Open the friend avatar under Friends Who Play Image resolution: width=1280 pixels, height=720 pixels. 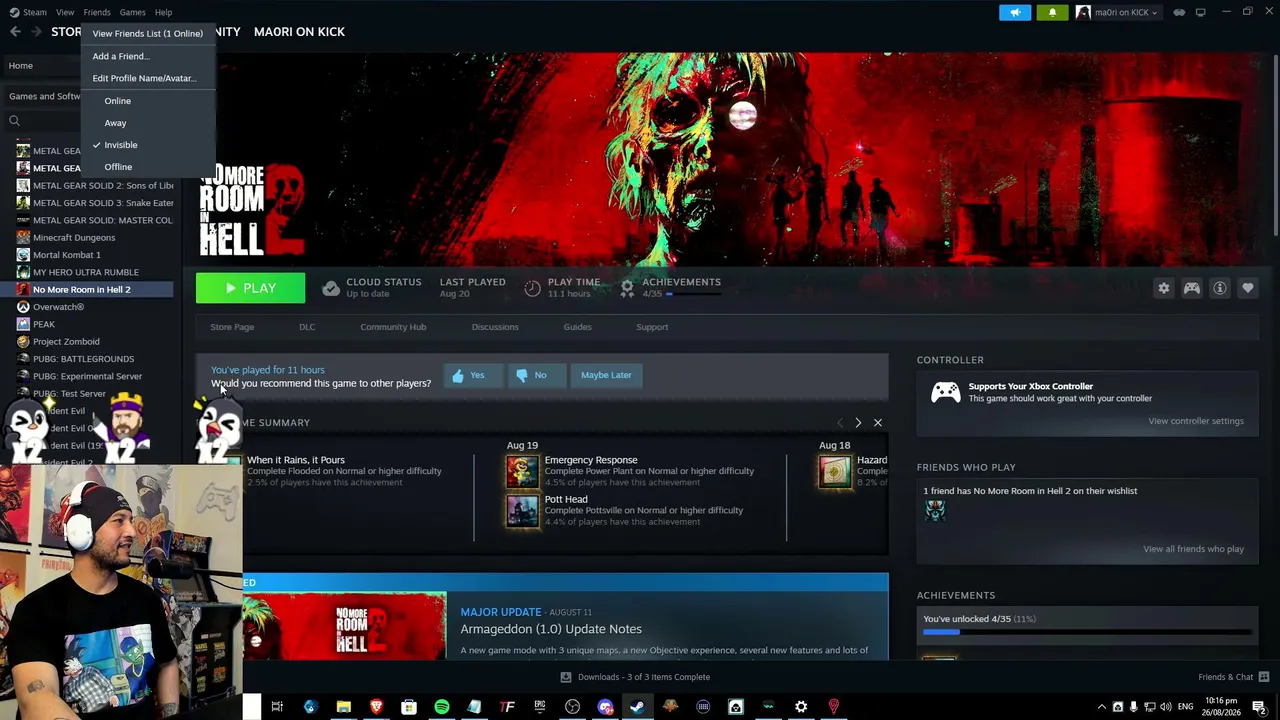[x=935, y=511]
